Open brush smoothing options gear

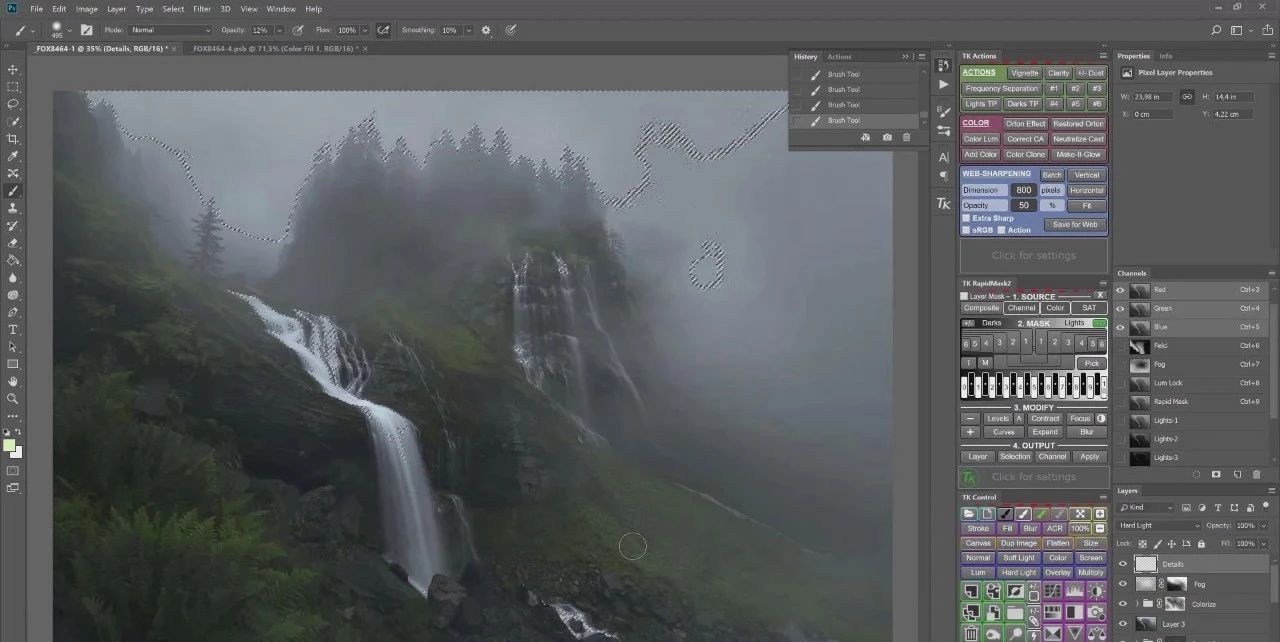click(487, 30)
